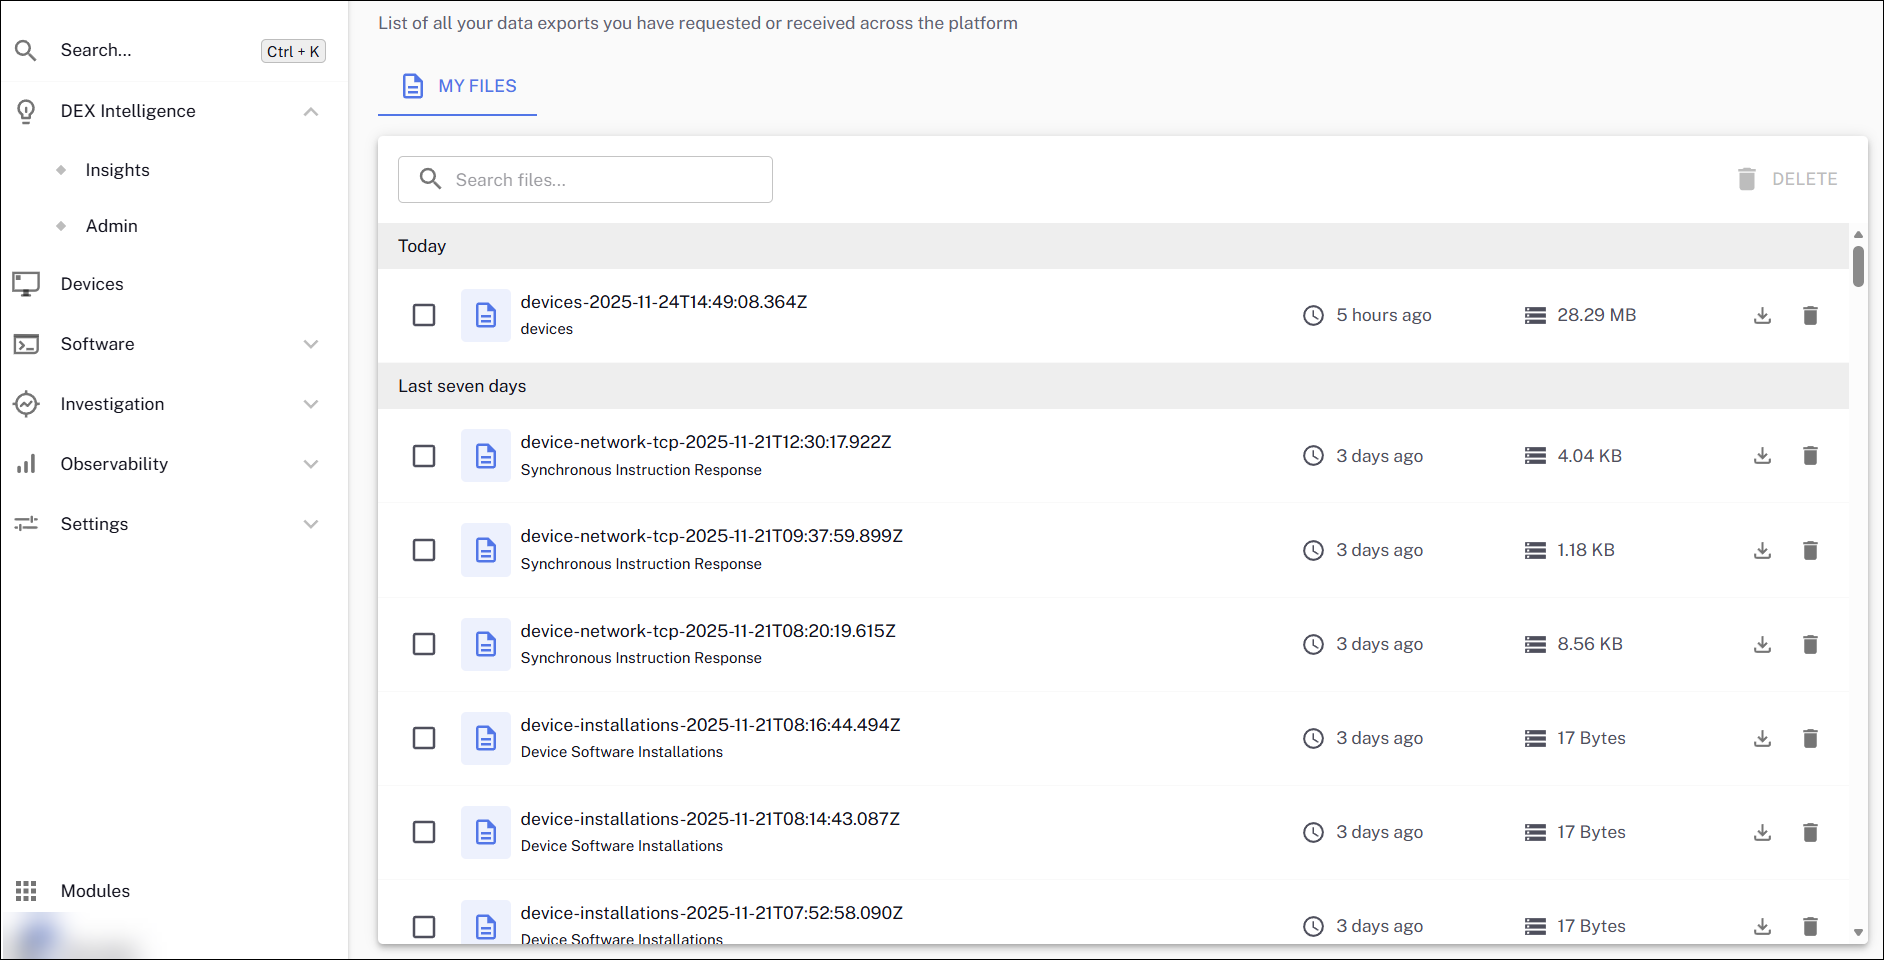Delete device-installations T08:14:43 export via trash icon
This screenshot has width=1884, height=960.
(1809, 832)
